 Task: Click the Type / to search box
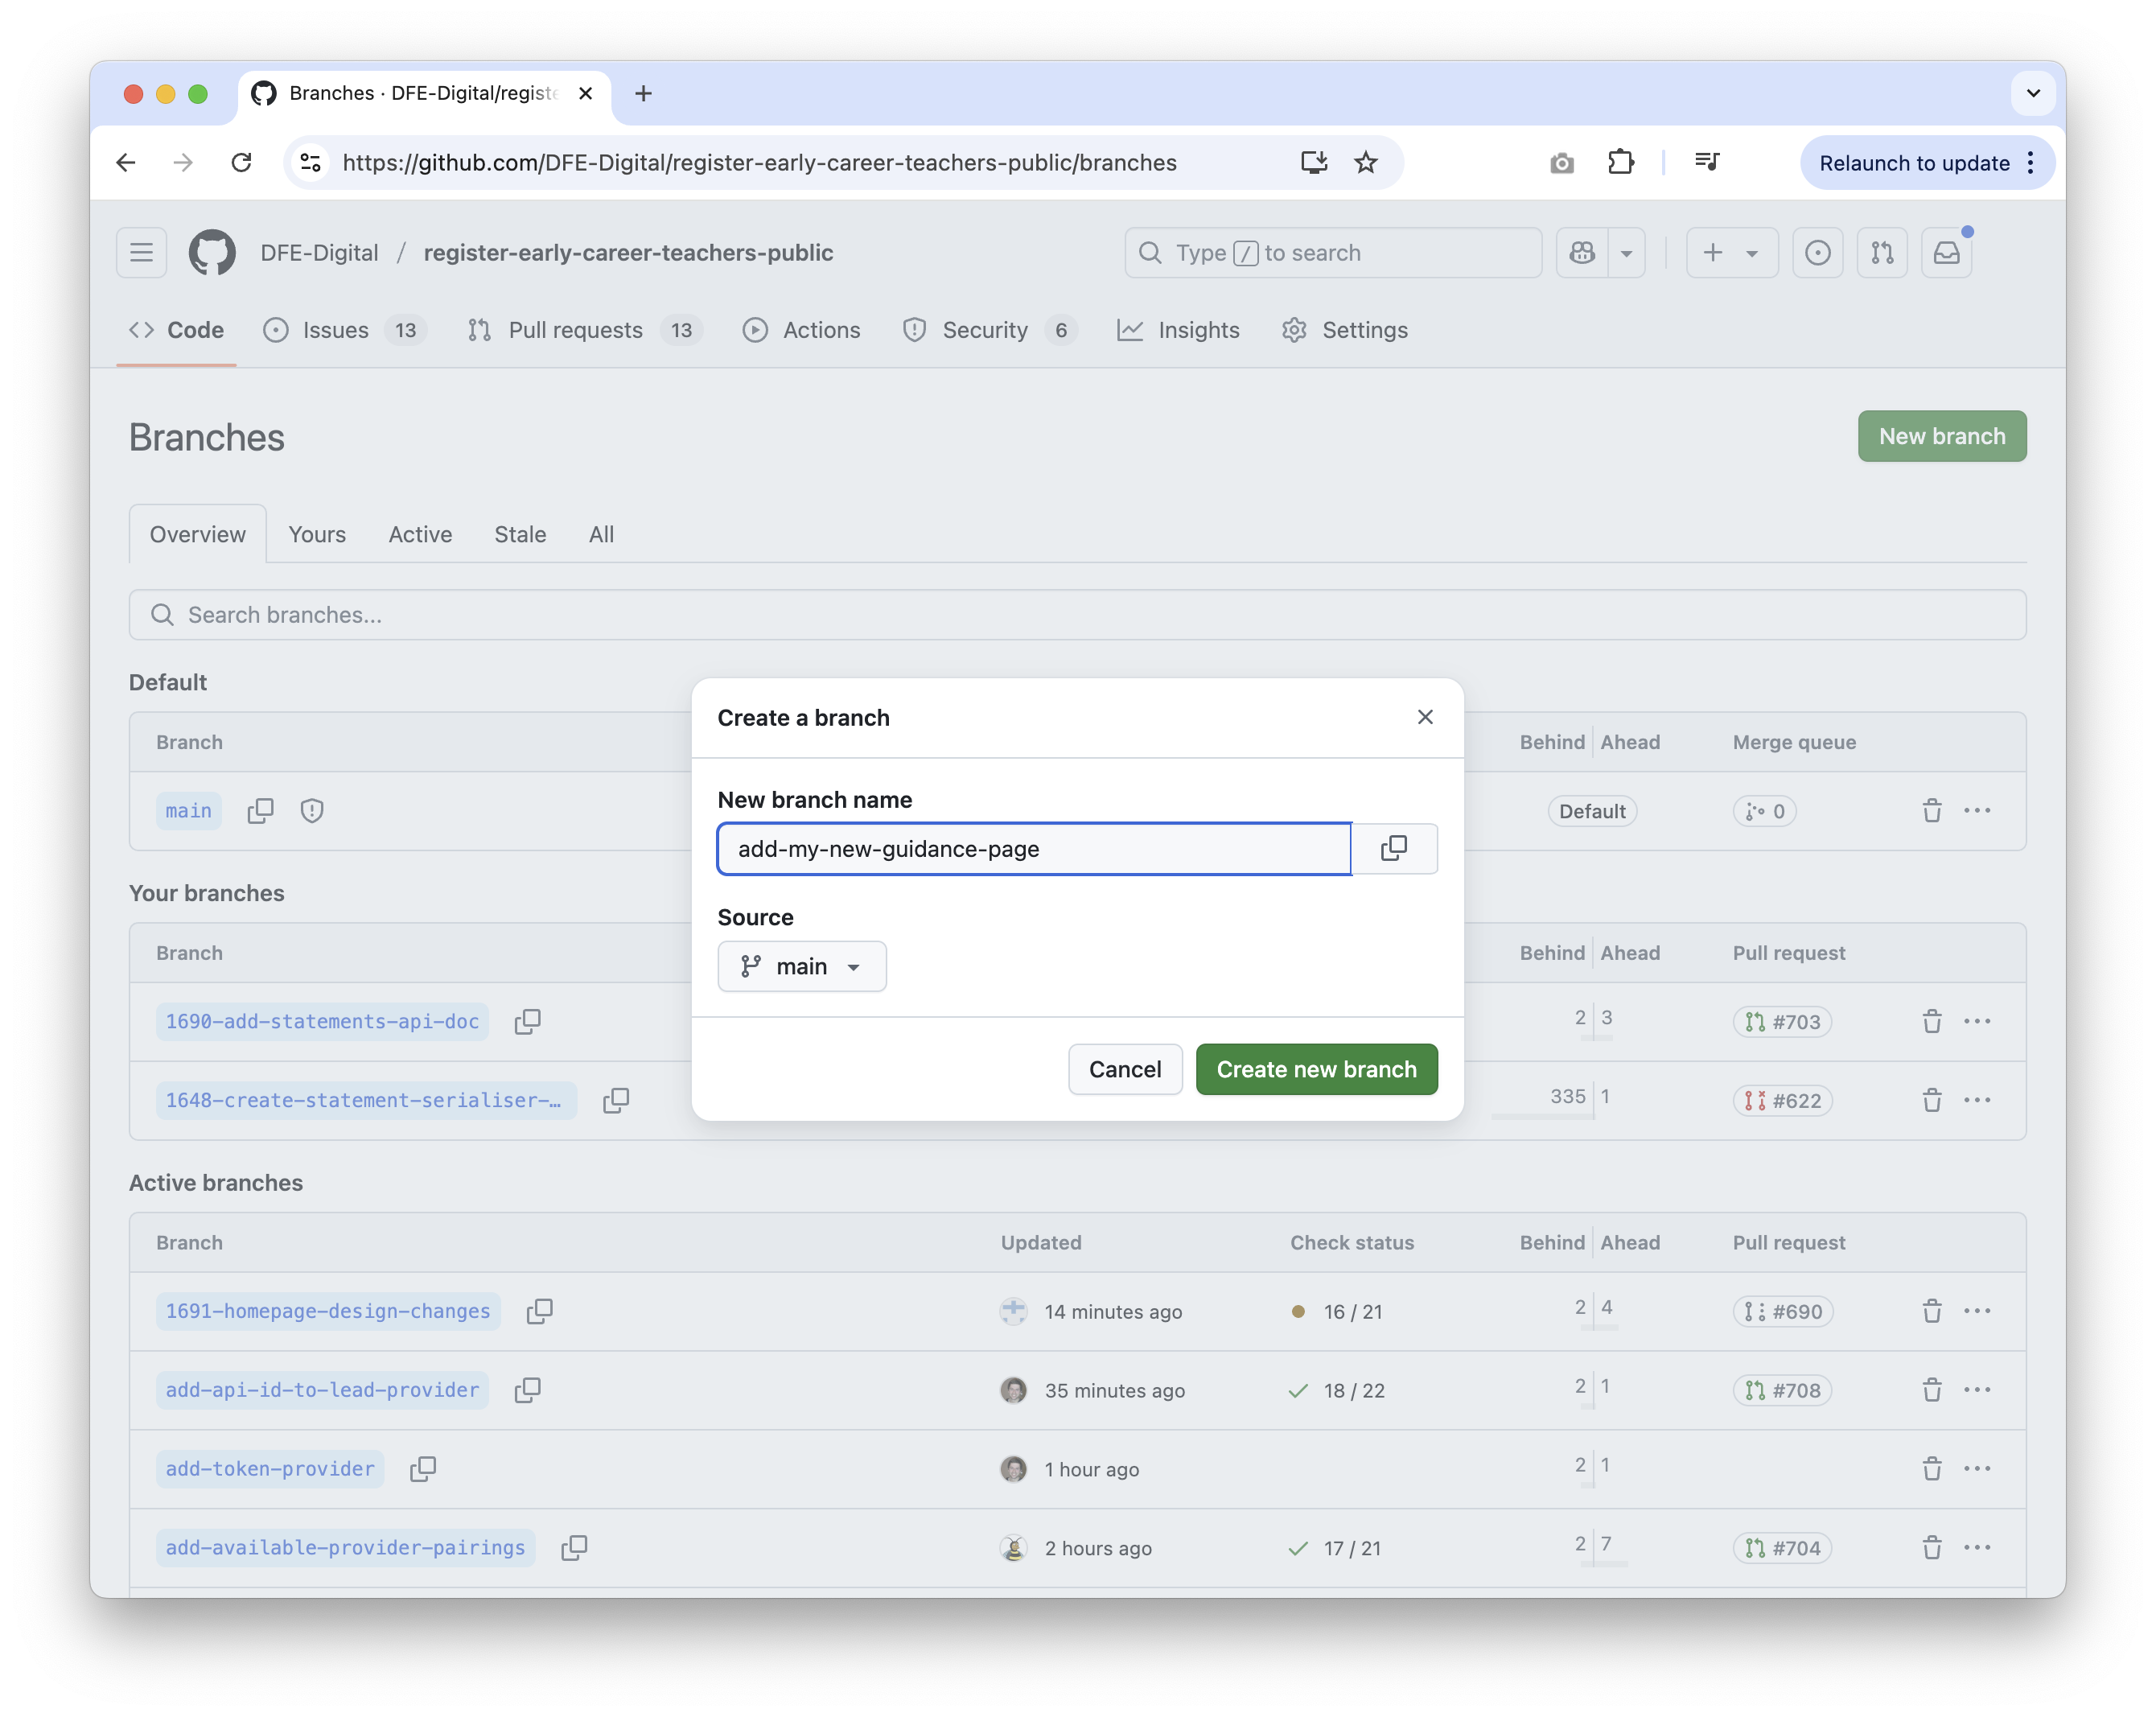pos(1332,252)
